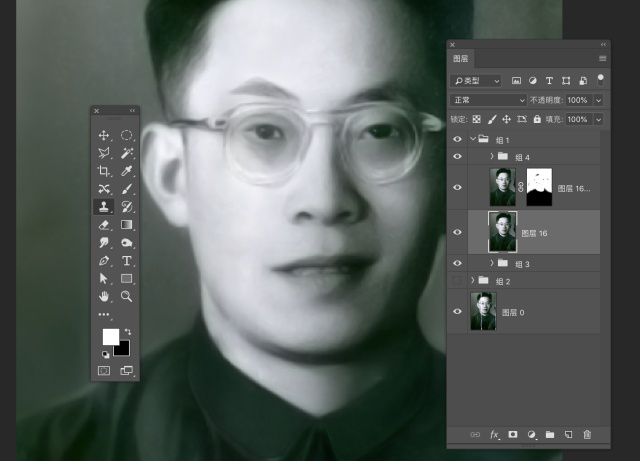Select the Hand tool

pyautogui.click(x=104, y=297)
